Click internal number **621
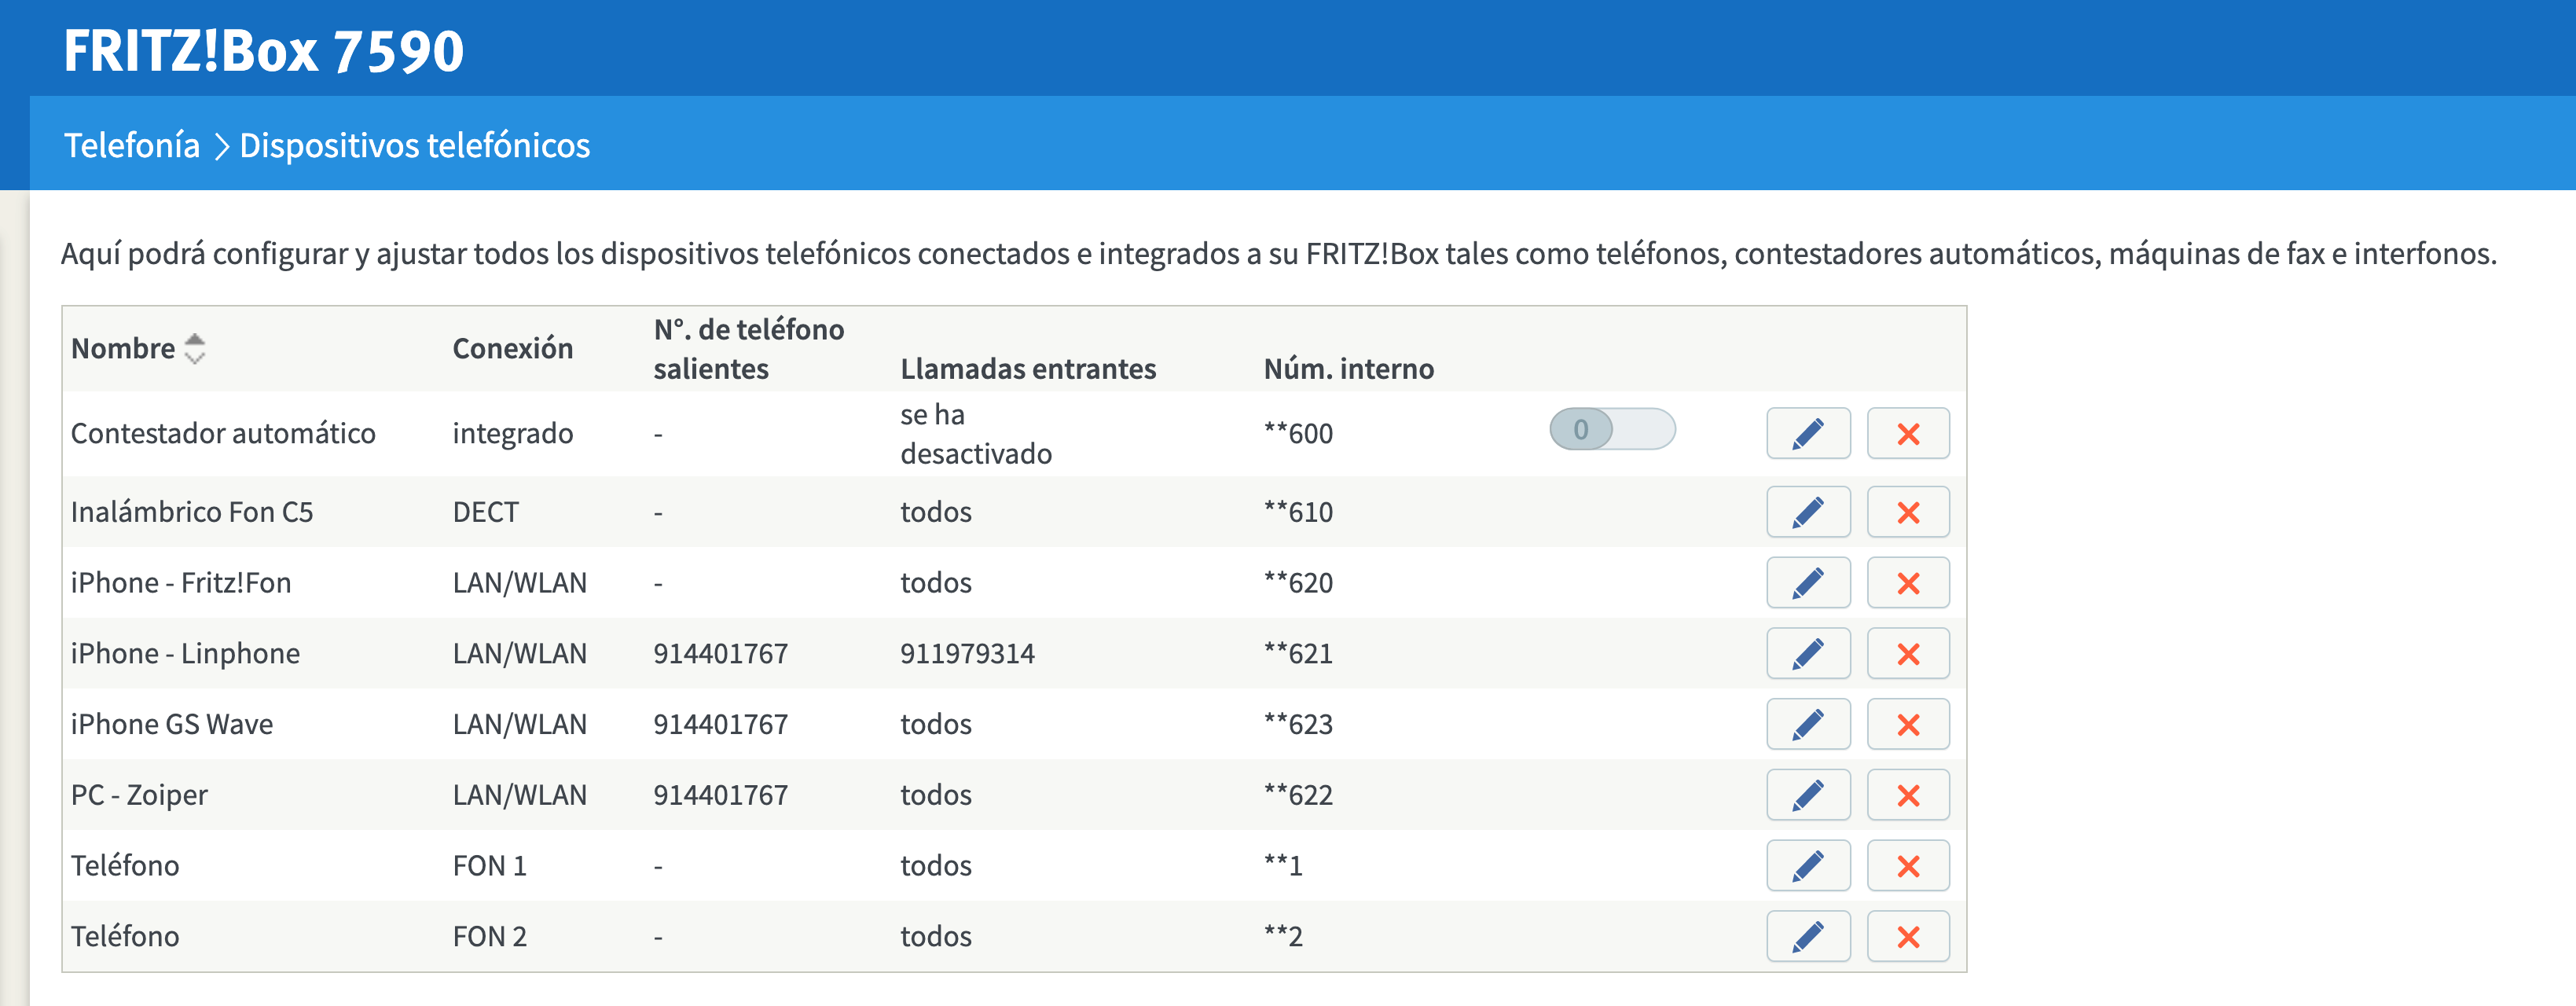2576x1006 pixels. click(1298, 653)
